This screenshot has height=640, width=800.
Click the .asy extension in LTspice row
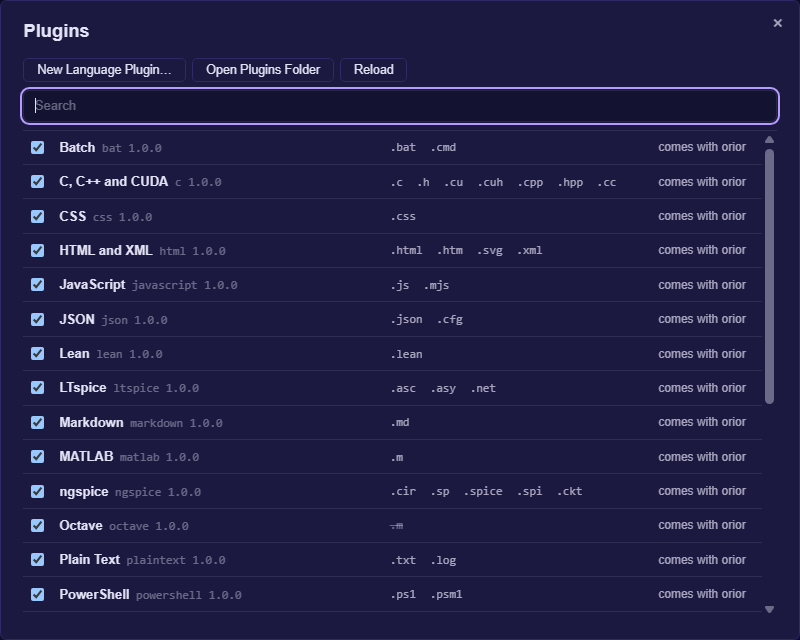[443, 388]
